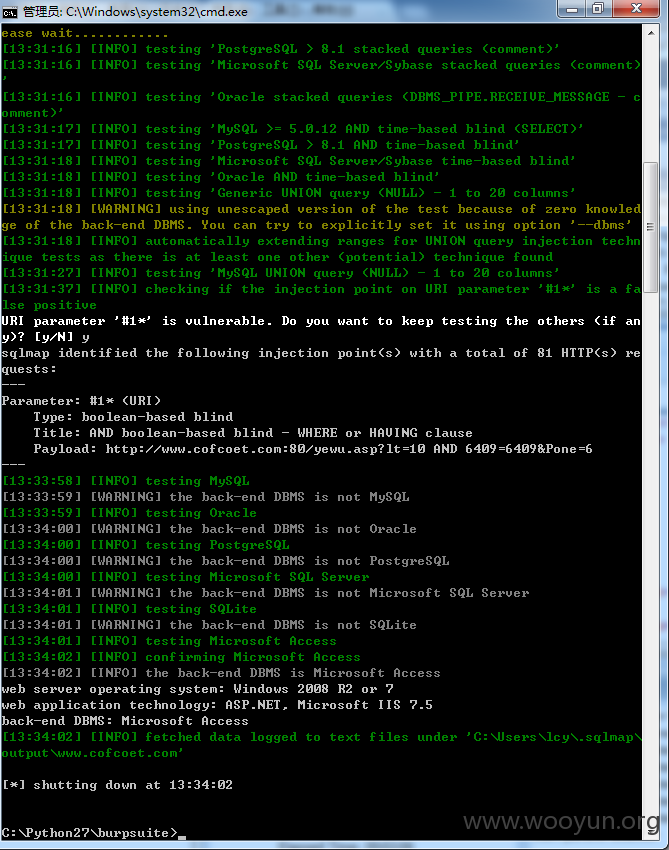
Task: Click 'fetched data logged to text files' line
Action: pos(321,745)
